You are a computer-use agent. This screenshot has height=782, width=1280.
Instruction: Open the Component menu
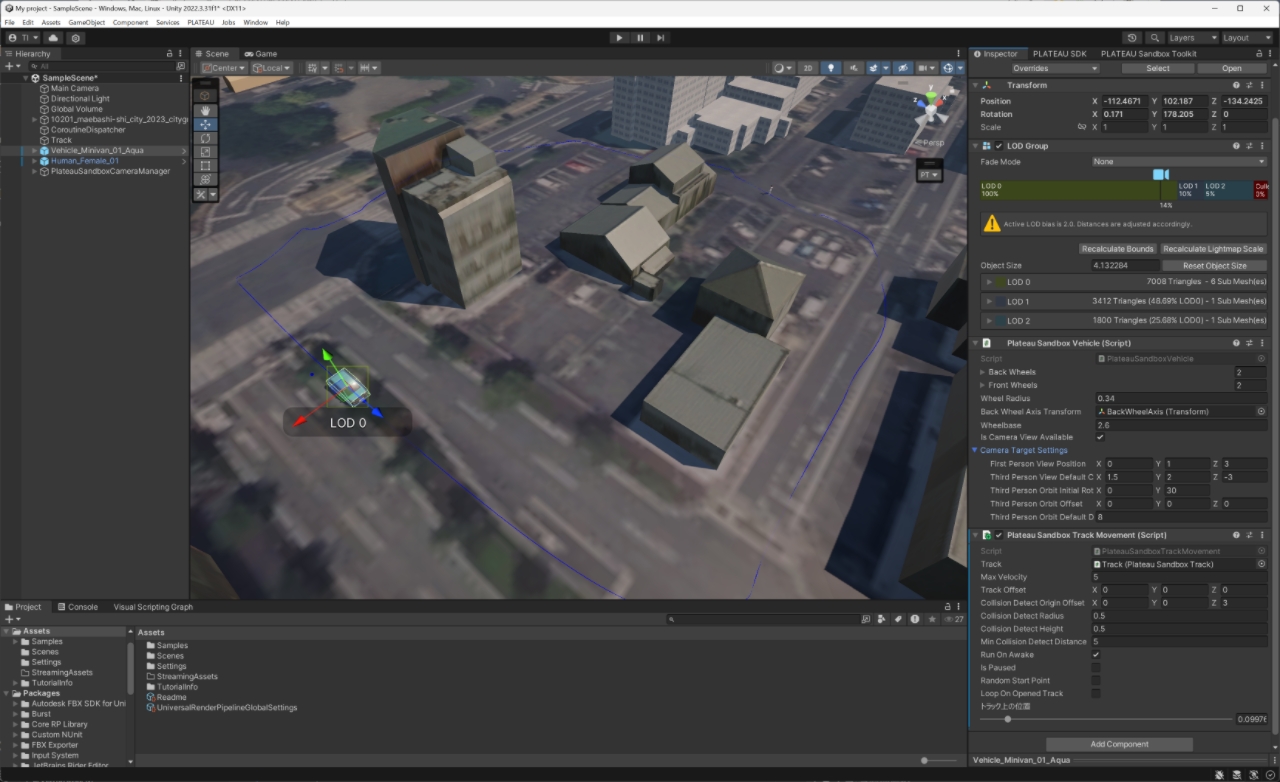pos(130,22)
